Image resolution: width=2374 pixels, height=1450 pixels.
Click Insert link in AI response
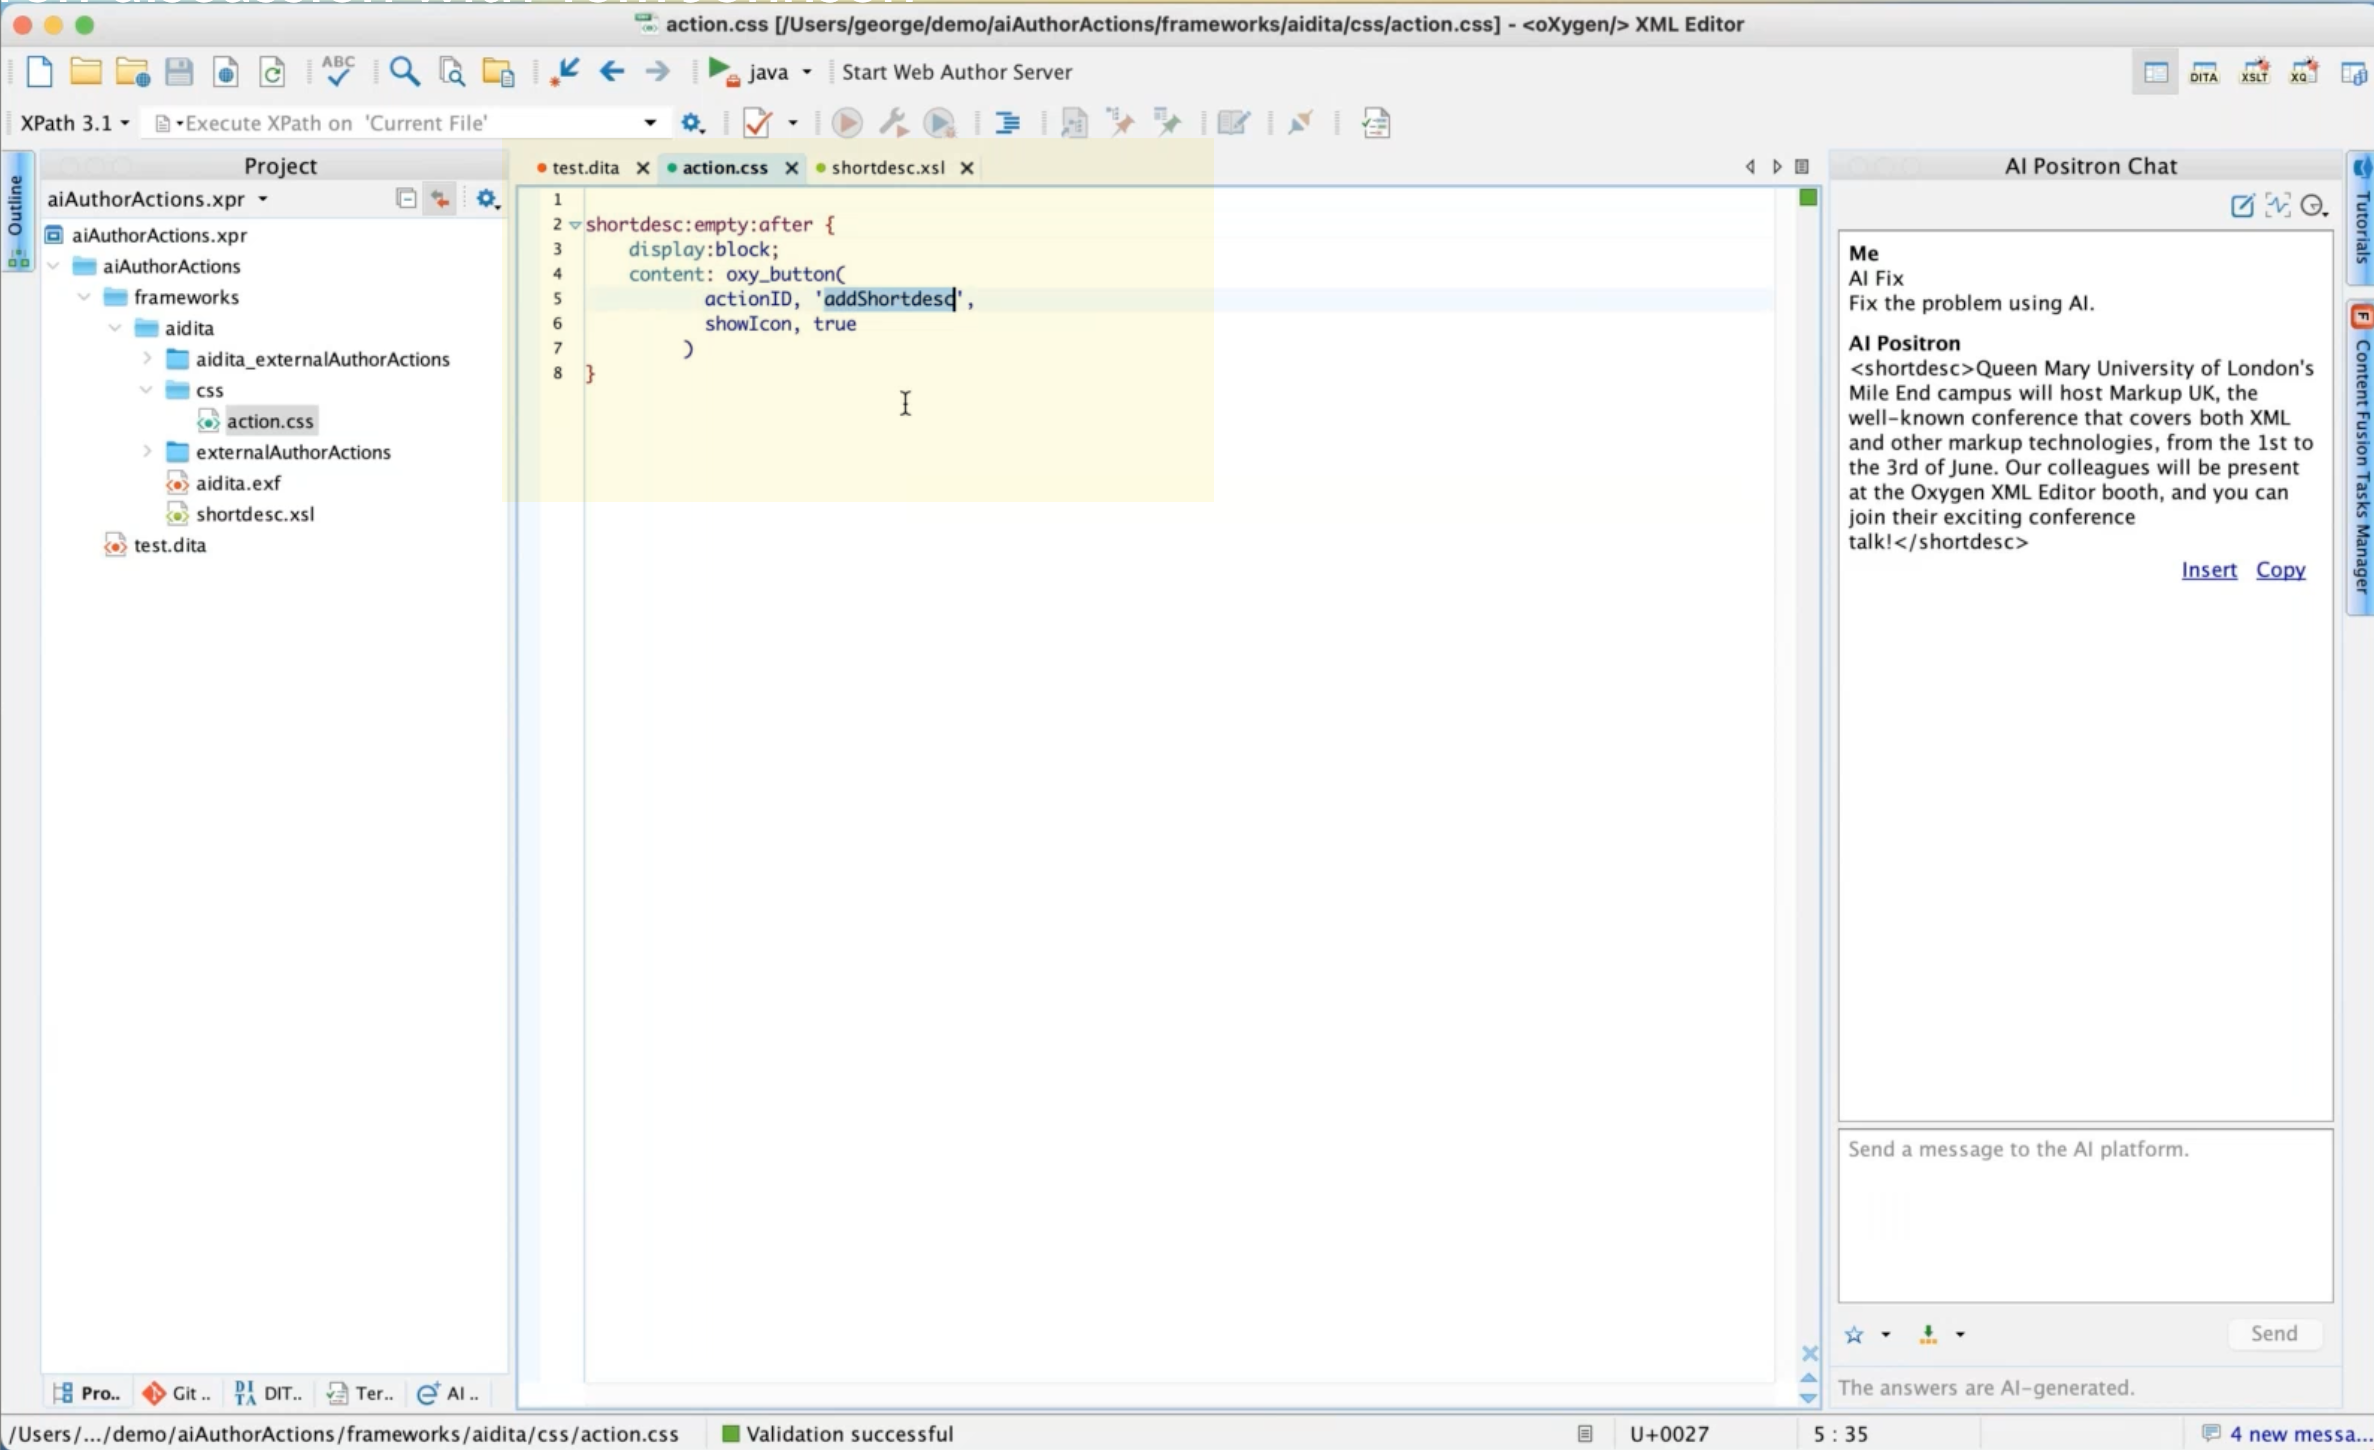pos(2208,569)
